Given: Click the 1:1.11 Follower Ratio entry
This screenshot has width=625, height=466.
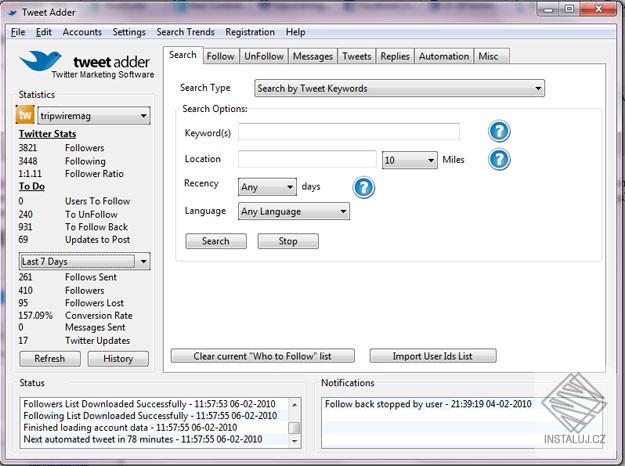Looking at the screenshot, I should click(x=71, y=174).
